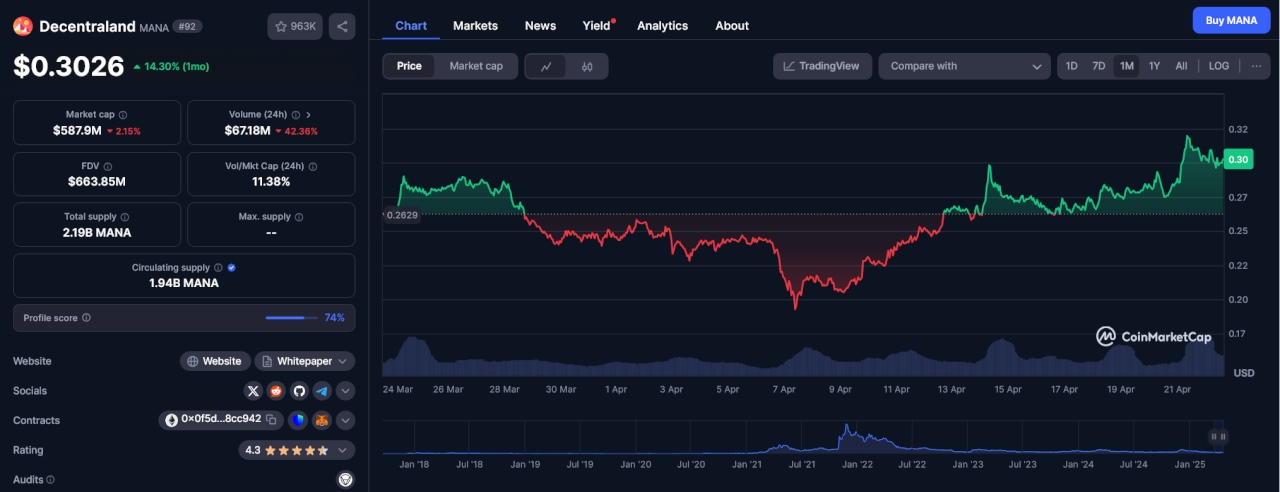The width and height of the screenshot is (1280, 492).
Task: Click the MetaMask fox icon
Action: [x=322, y=420]
